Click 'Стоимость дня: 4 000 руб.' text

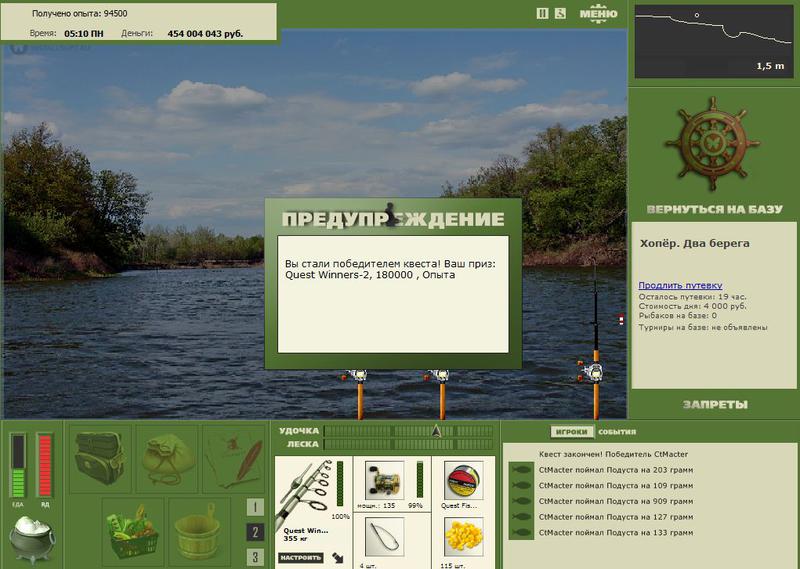[692, 306]
